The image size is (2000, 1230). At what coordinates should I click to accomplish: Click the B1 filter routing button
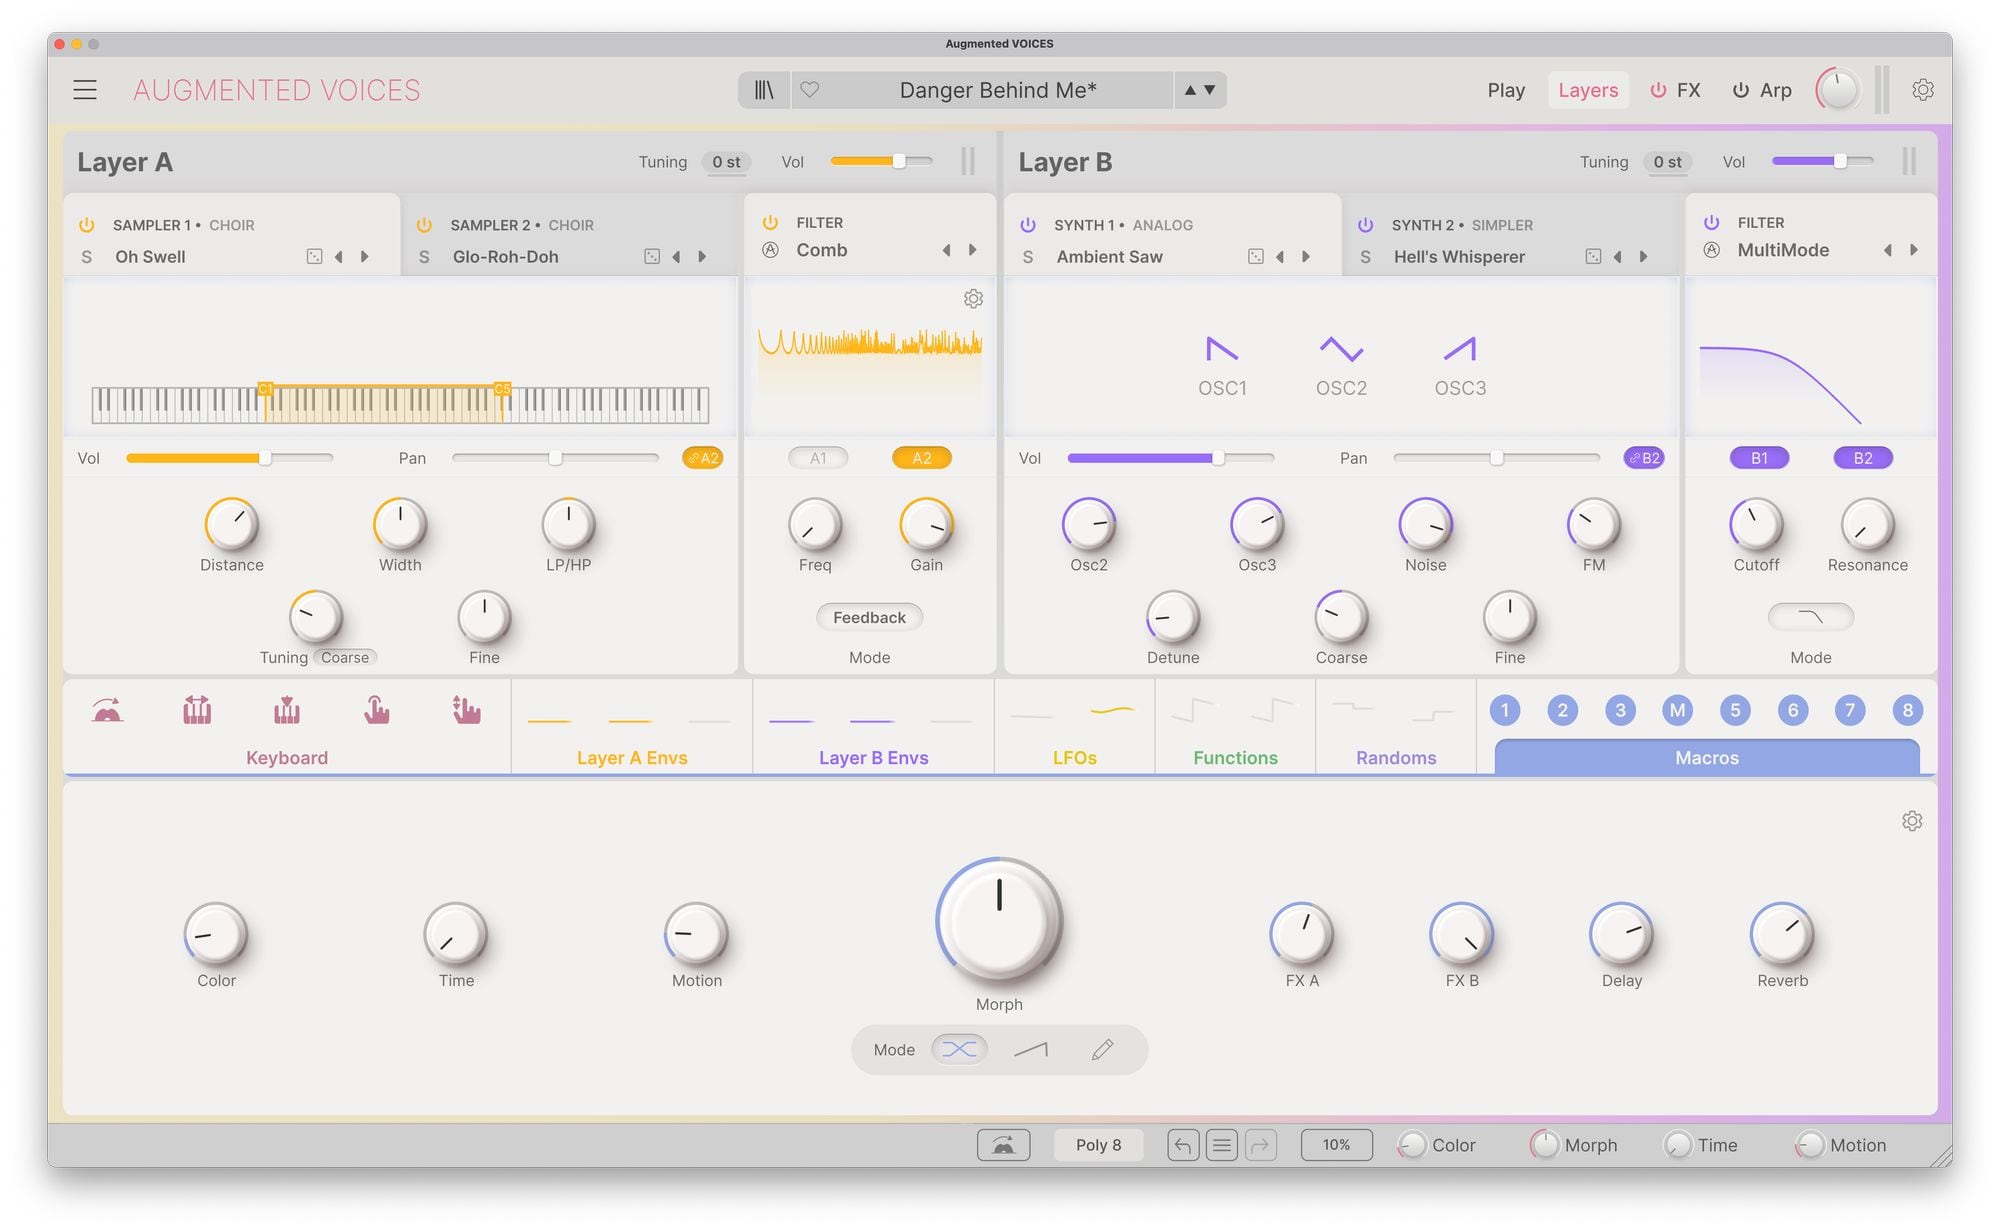pyautogui.click(x=1759, y=458)
